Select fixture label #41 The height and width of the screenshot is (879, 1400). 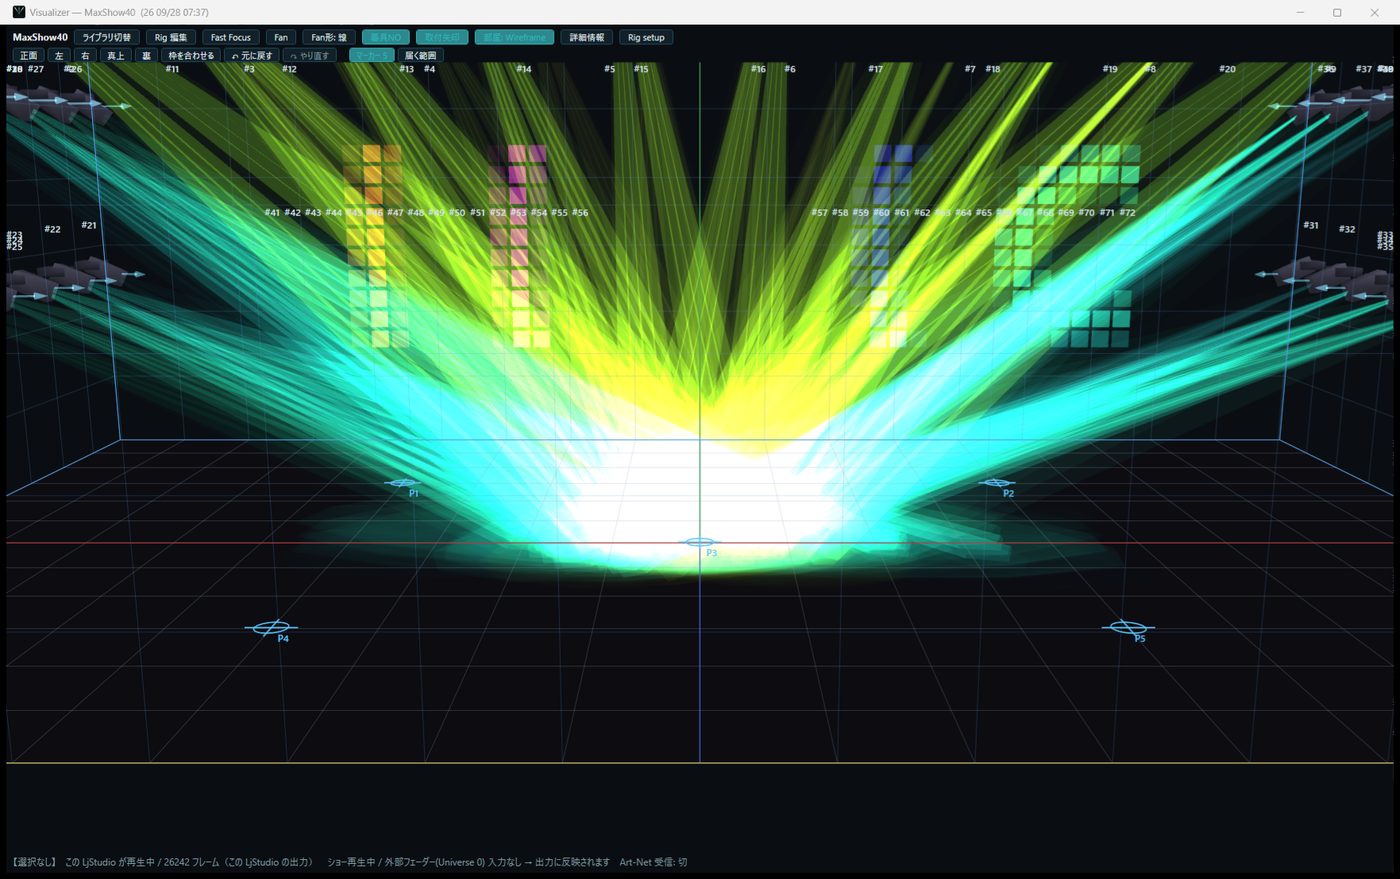(x=273, y=212)
